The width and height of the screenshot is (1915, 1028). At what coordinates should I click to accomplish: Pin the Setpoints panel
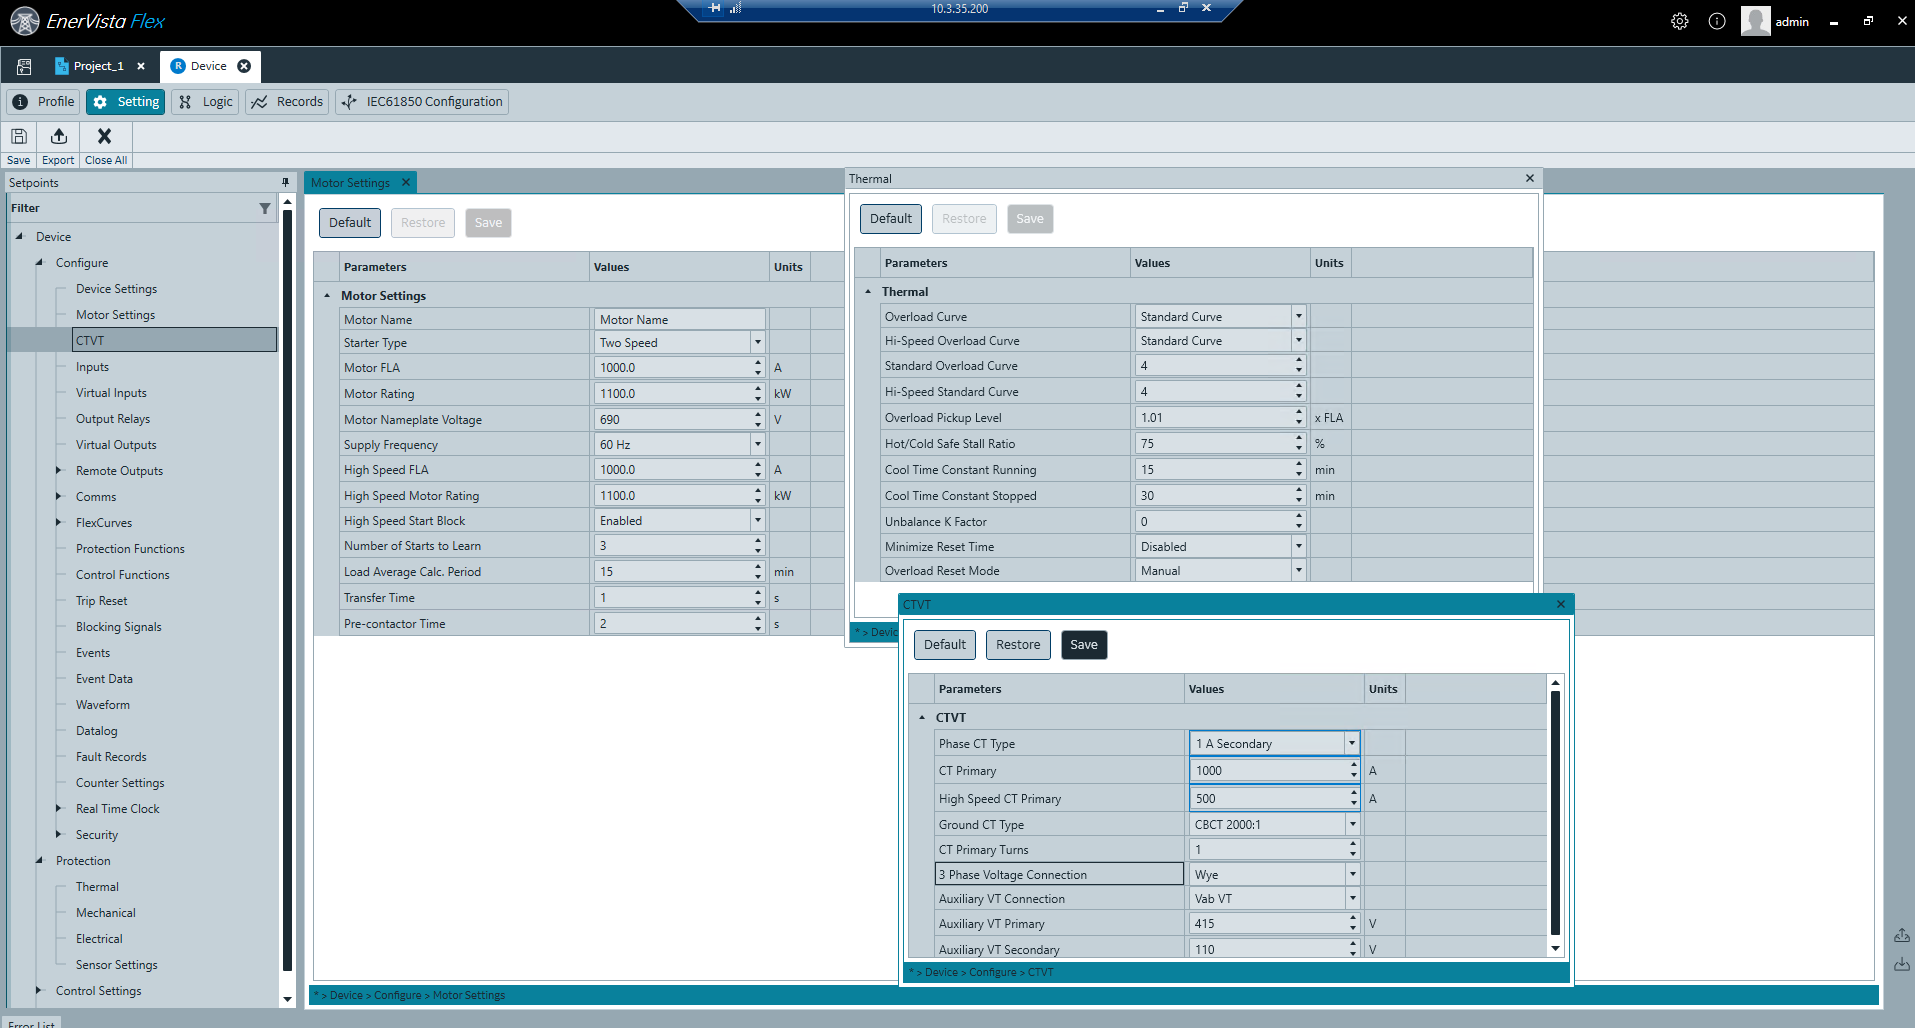pos(286,182)
